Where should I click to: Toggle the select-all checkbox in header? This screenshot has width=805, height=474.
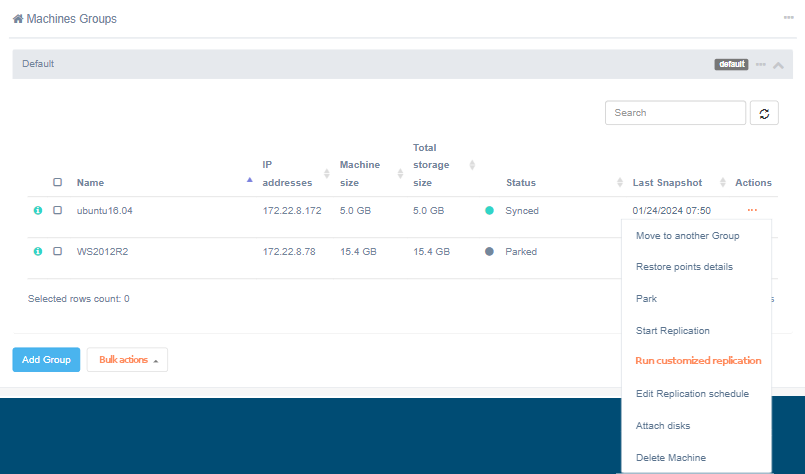[x=57, y=183]
